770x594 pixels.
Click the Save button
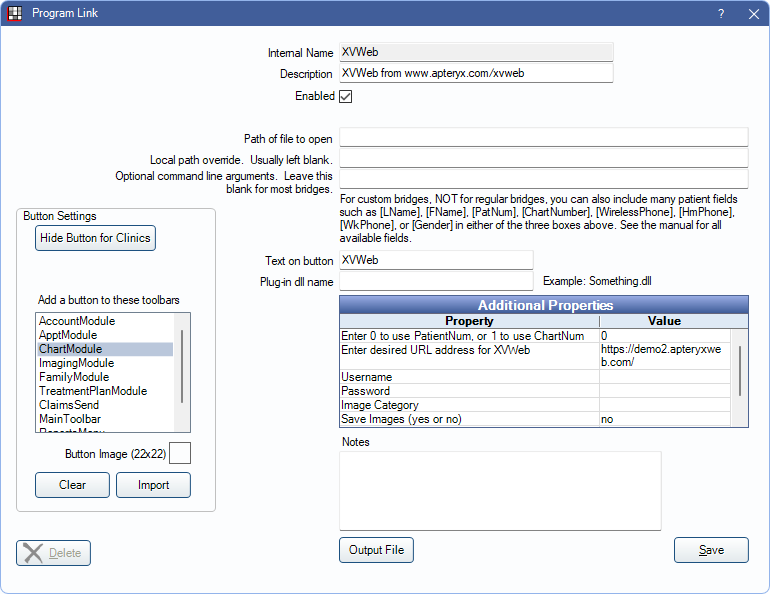(x=711, y=550)
